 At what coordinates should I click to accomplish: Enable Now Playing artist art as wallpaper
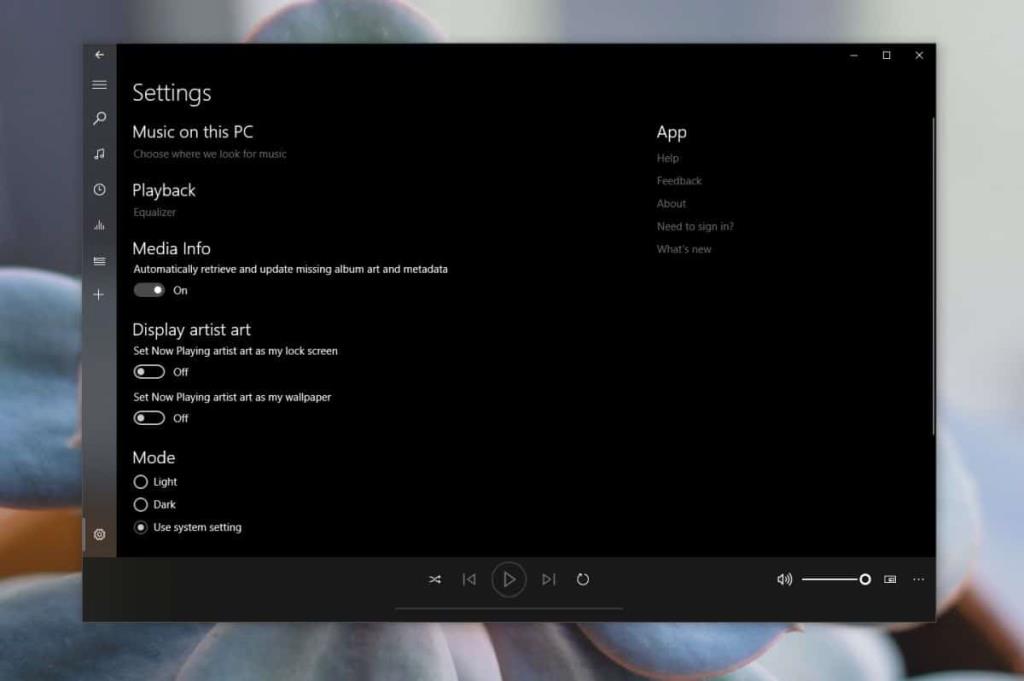pyautogui.click(x=148, y=418)
